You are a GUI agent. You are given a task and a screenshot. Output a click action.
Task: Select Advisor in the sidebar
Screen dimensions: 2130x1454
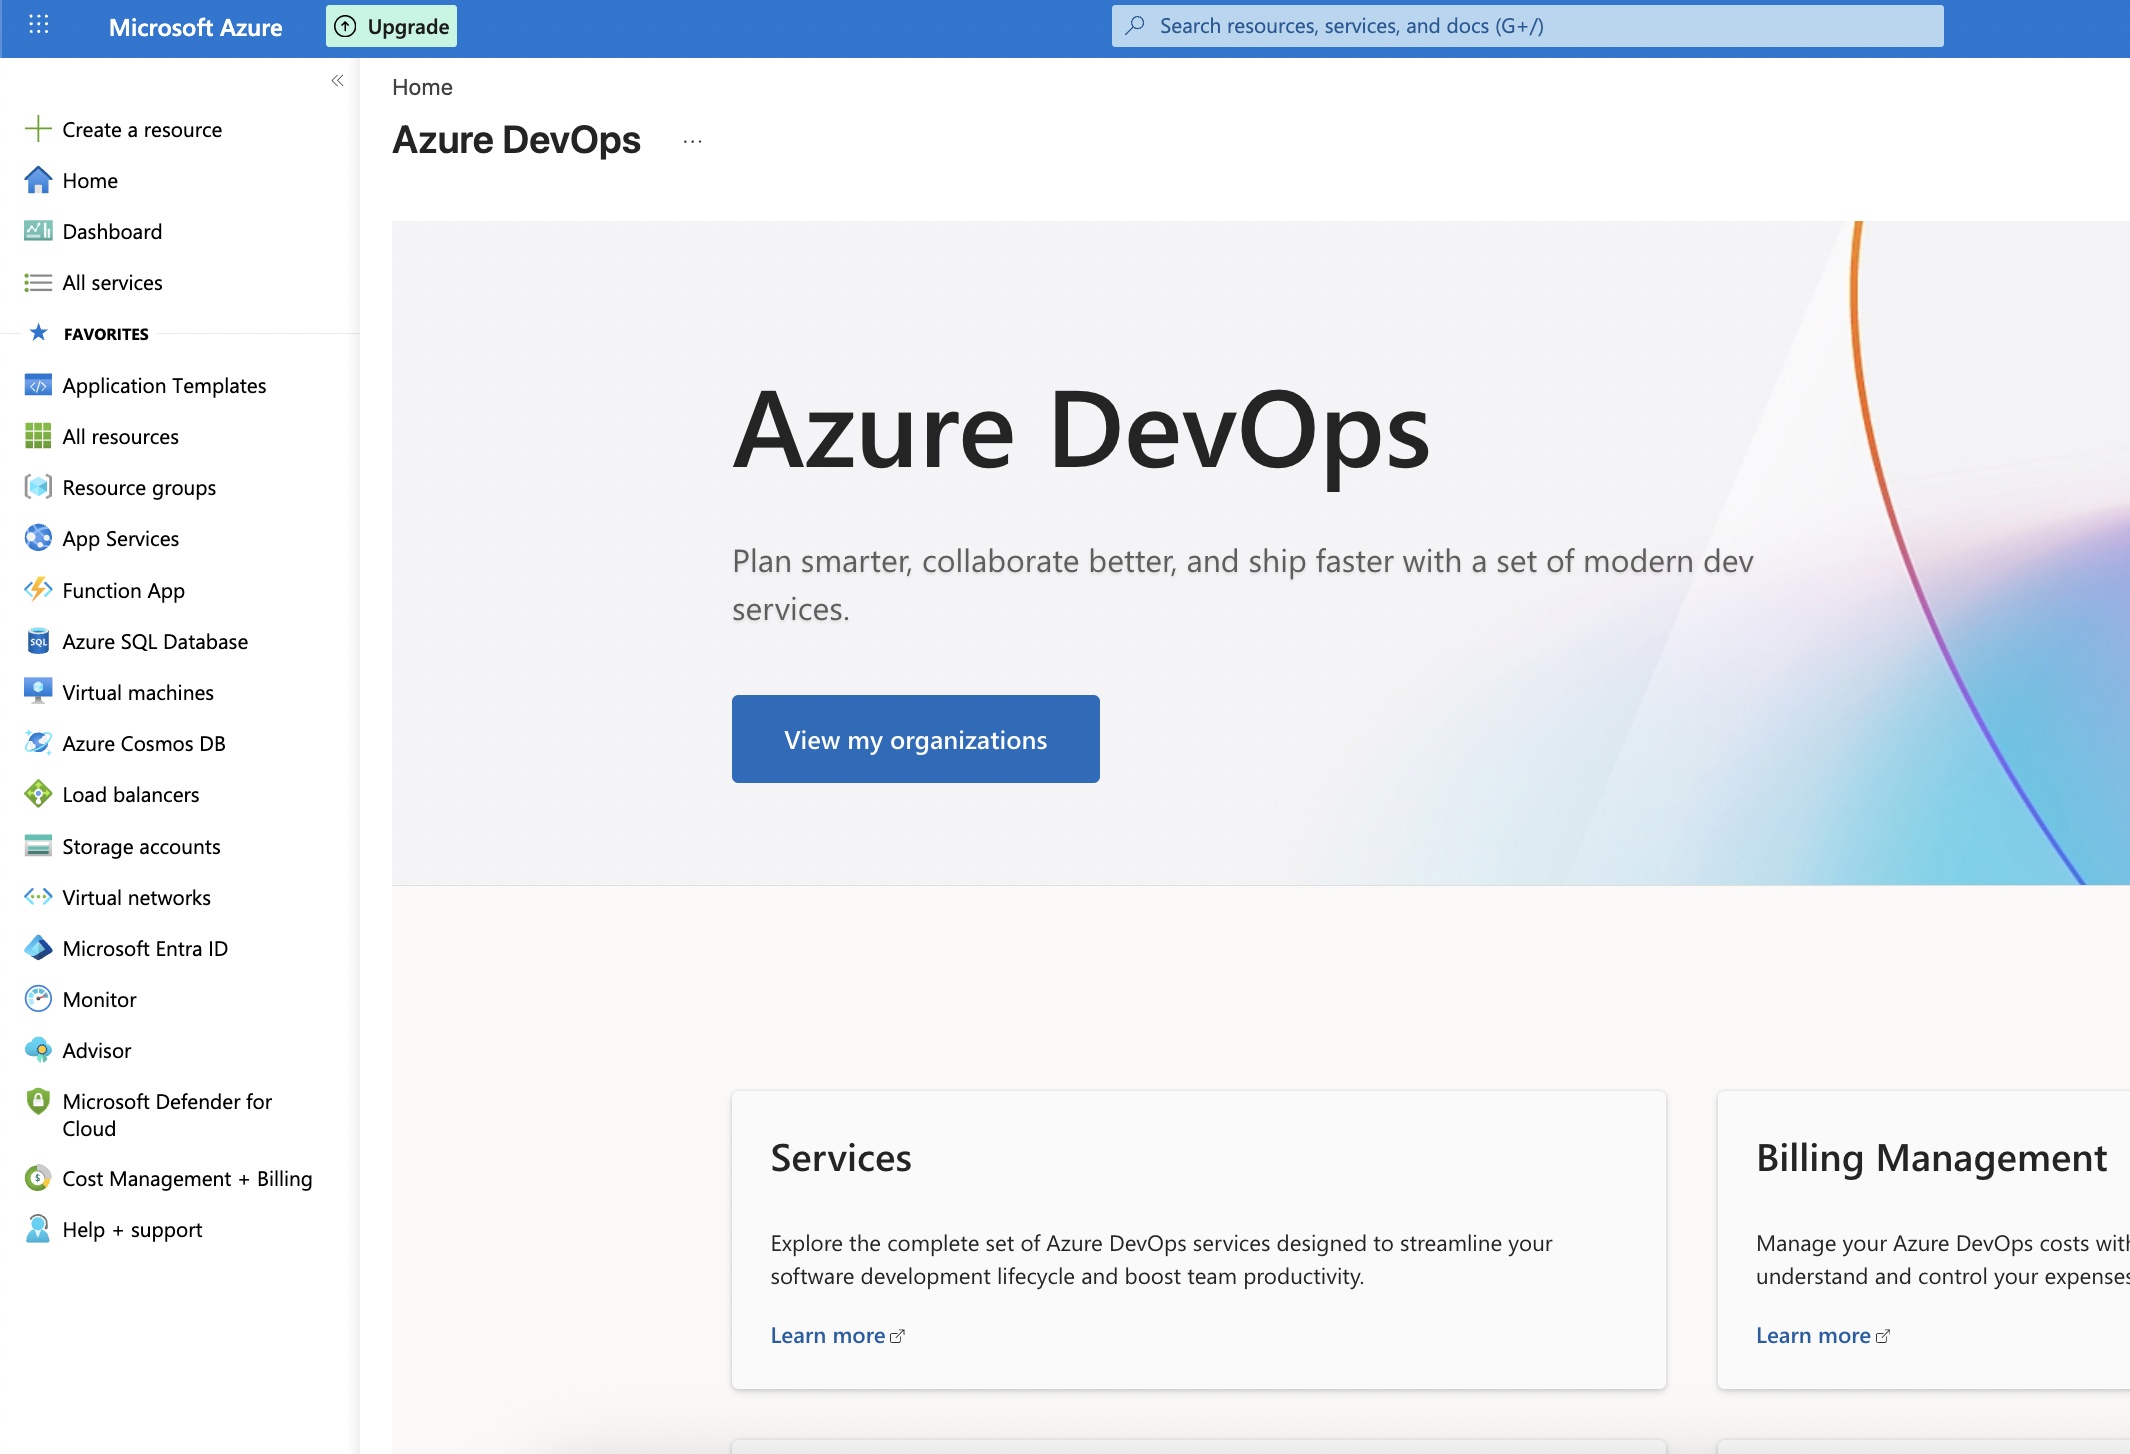pos(96,1051)
